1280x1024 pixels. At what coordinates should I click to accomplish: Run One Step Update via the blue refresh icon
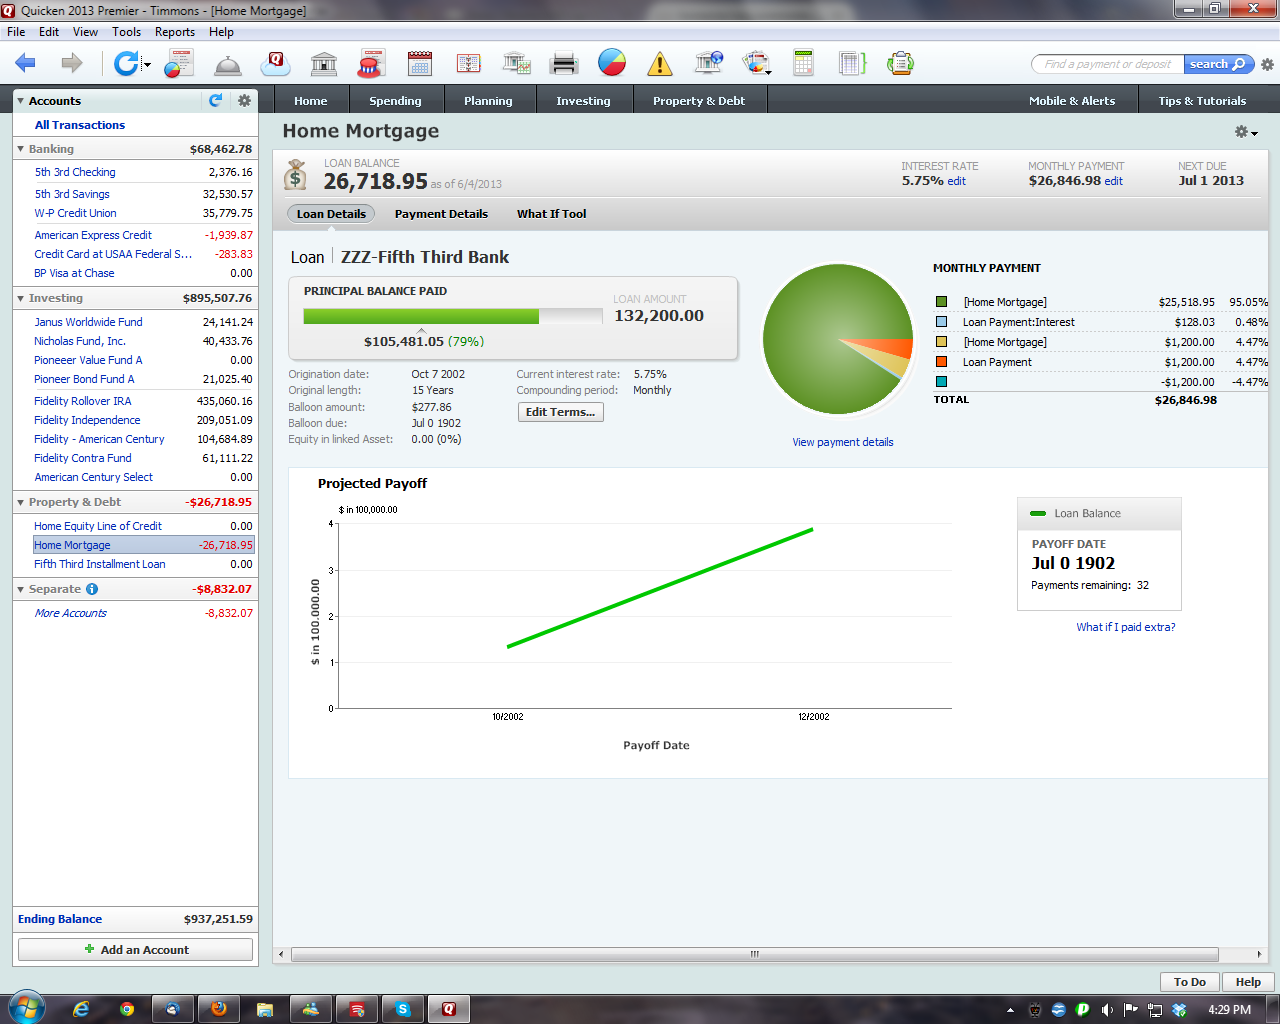(126, 64)
